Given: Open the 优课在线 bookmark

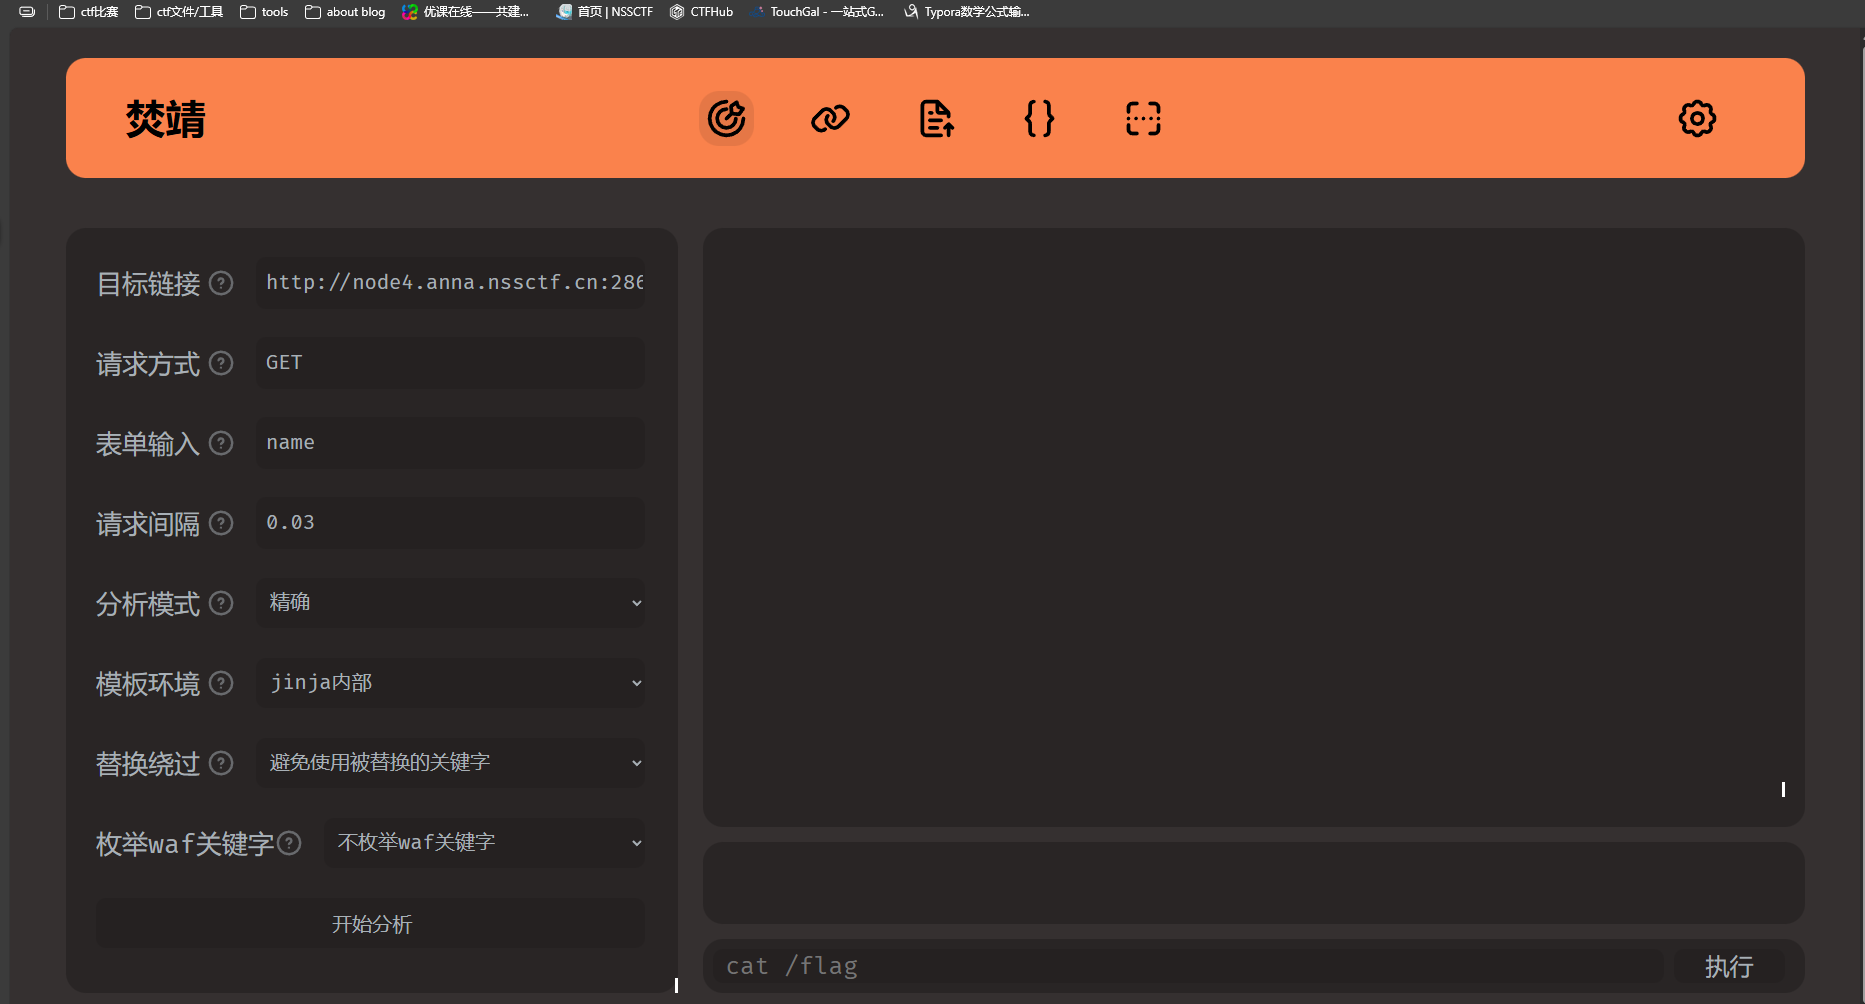Looking at the screenshot, I should point(466,12).
